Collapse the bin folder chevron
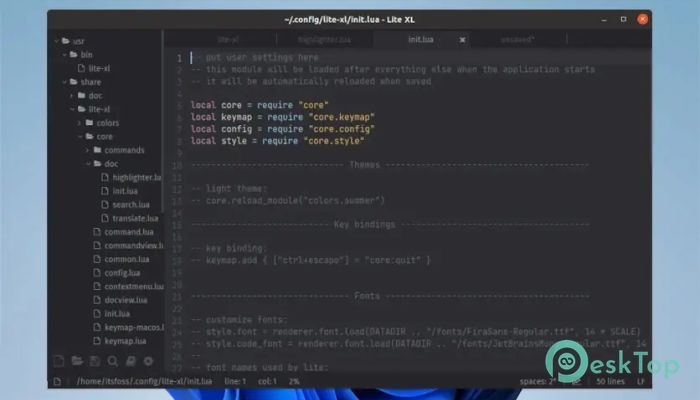This screenshot has height=400, width=700. tap(65, 54)
